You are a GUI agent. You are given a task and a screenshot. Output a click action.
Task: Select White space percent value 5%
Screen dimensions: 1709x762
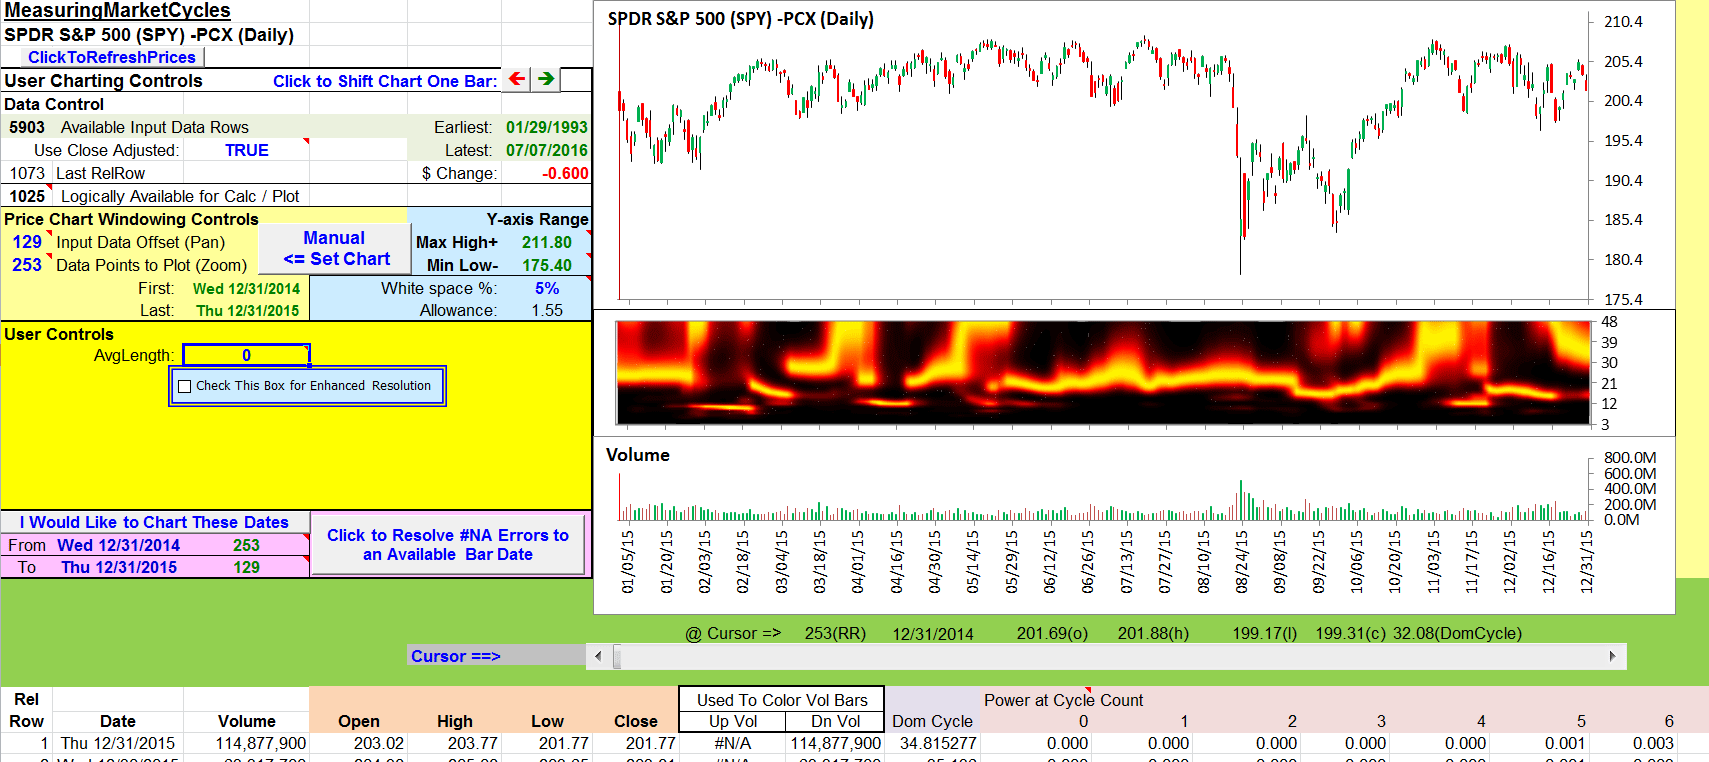546,288
